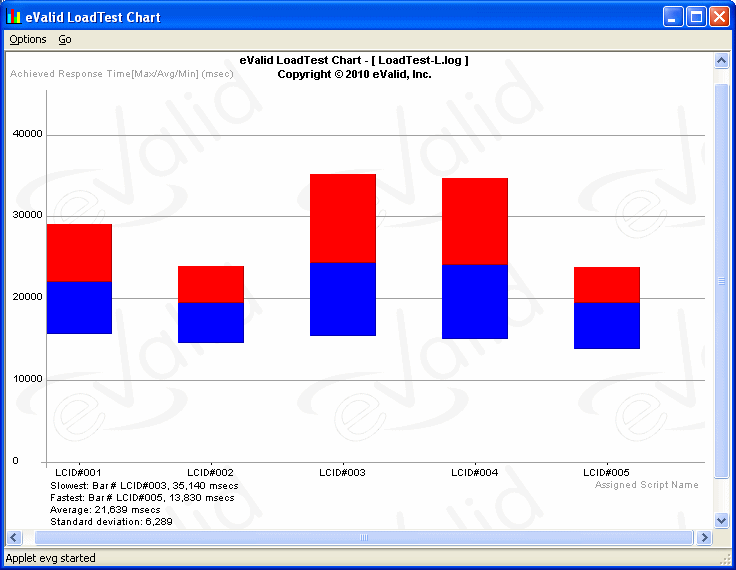Image resolution: width=736 pixels, height=570 pixels.
Task: Click the red max segment of LCID#001 bar
Action: 79,253
